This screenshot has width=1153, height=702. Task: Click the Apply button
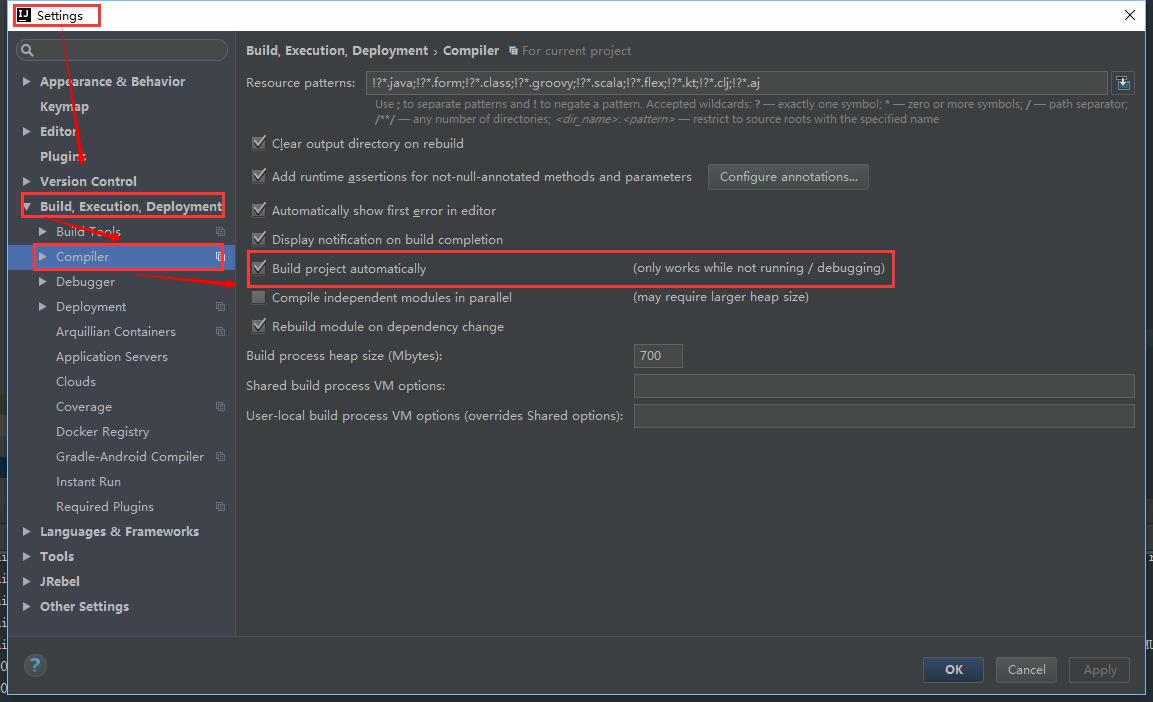(x=1099, y=670)
